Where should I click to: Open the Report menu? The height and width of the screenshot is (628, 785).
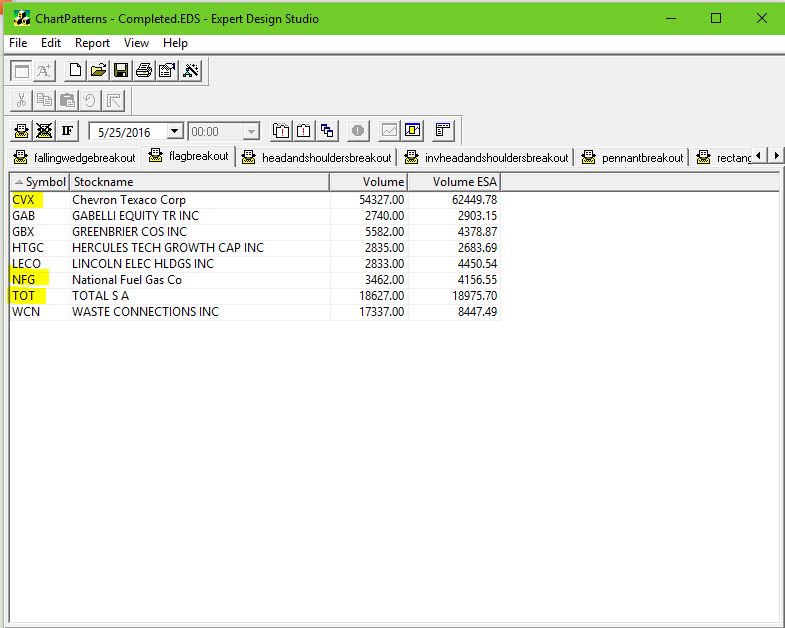click(x=92, y=43)
